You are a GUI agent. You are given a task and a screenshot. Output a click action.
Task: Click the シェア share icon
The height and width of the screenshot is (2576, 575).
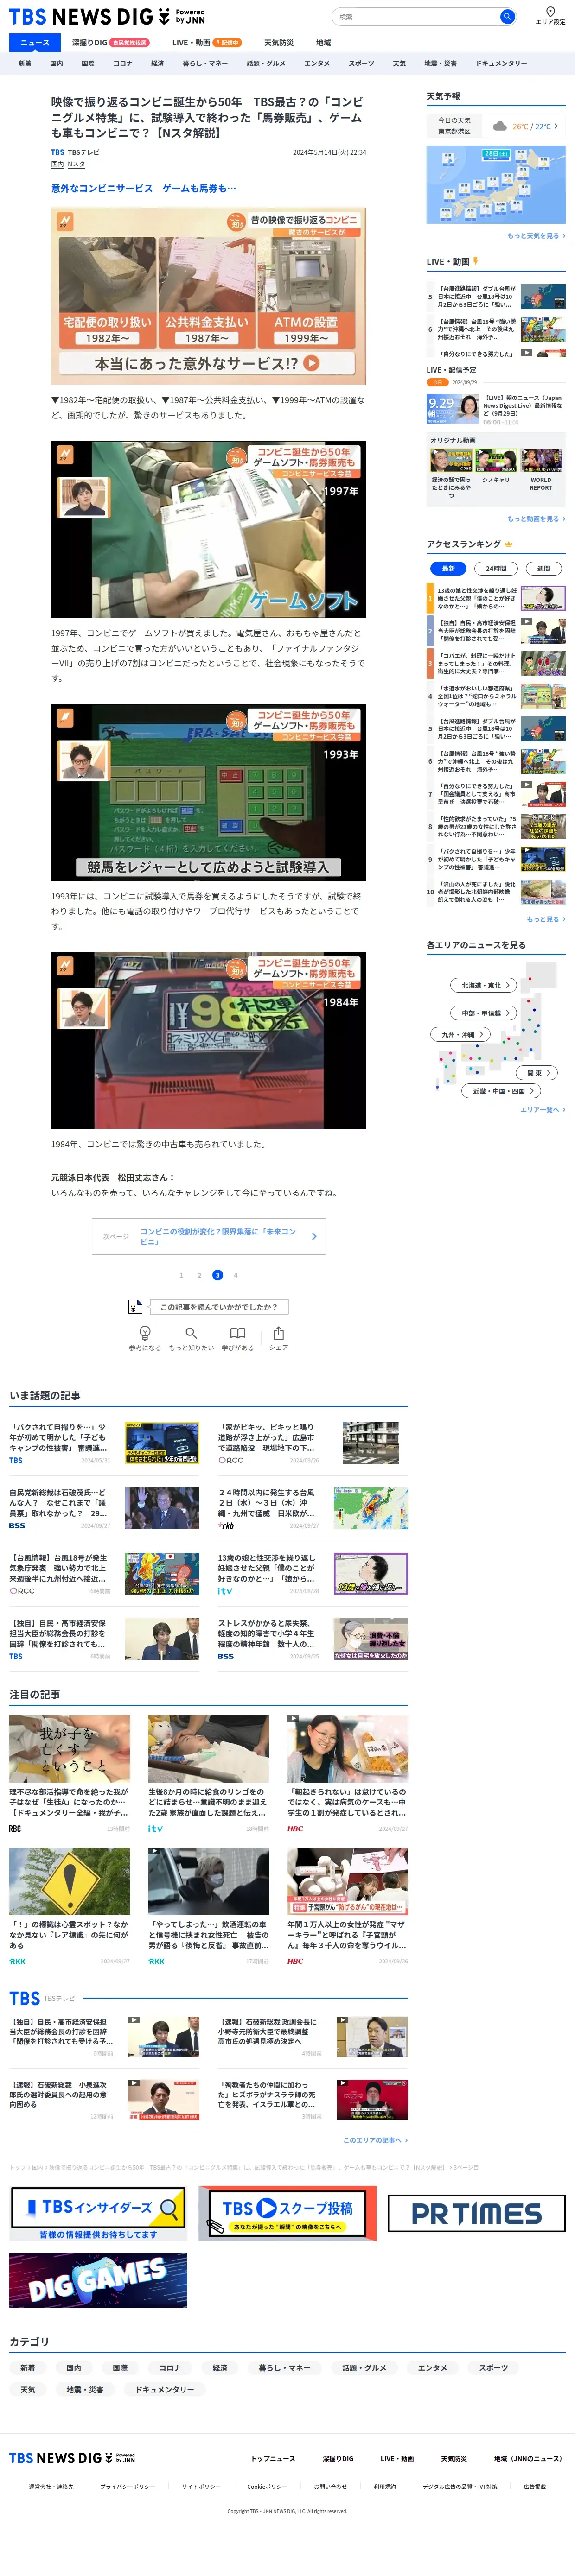[278, 1333]
